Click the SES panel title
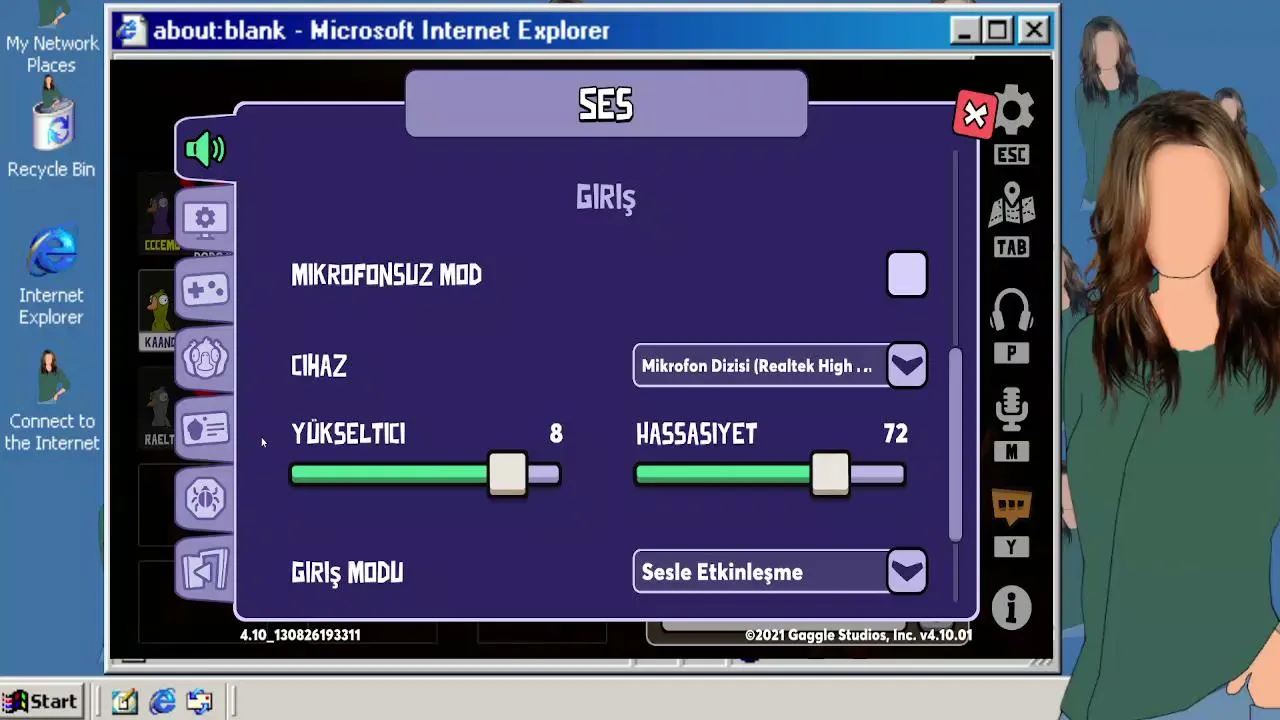The height and width of the screenshot is (720, 1280). point(606,104)
